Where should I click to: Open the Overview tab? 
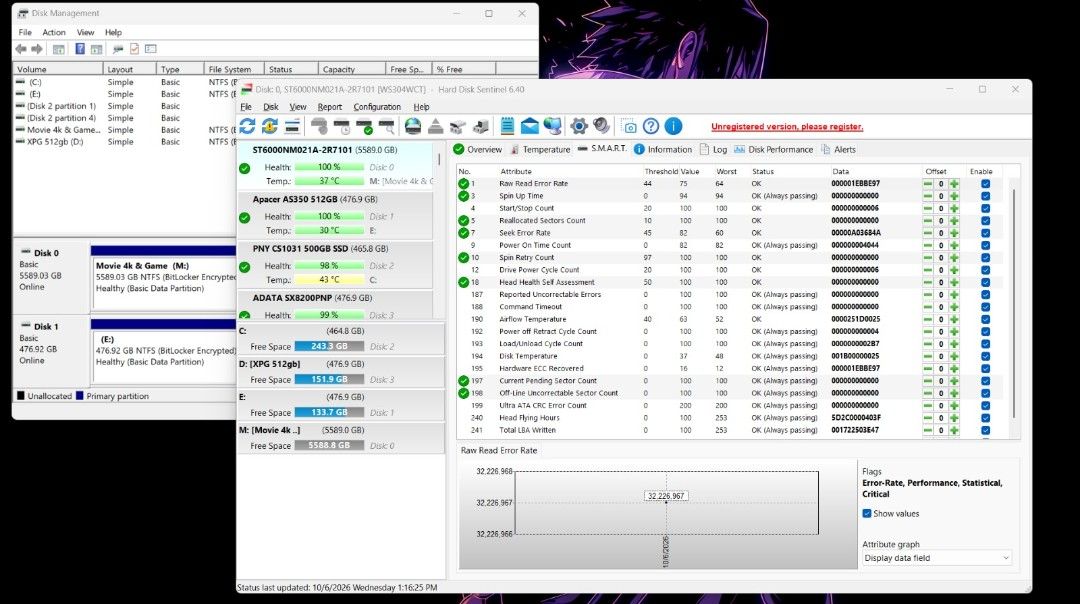click(x=477, y=149)
